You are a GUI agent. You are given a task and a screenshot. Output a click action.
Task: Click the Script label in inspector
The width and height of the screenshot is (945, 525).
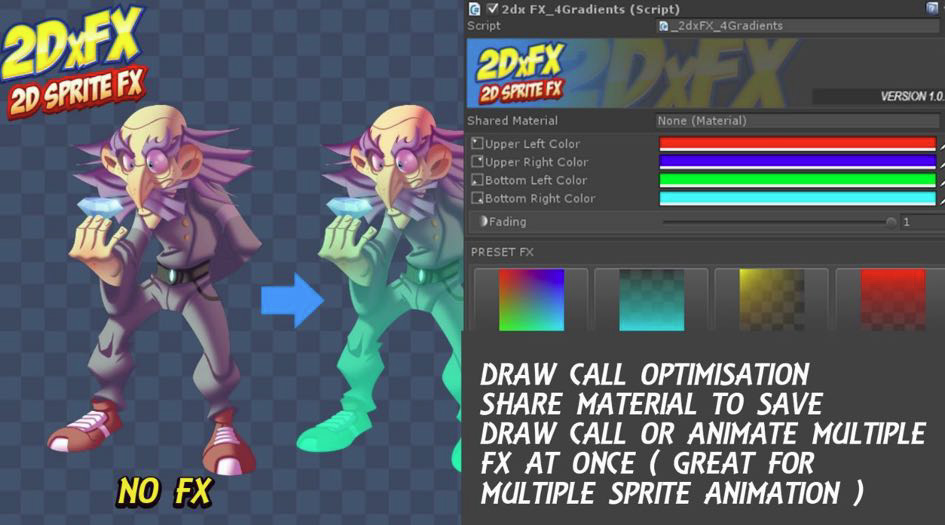483,26
